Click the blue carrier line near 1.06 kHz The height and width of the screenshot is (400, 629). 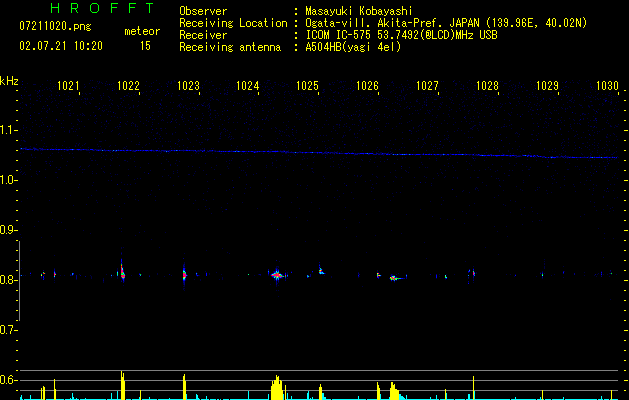tap(319, 153)
